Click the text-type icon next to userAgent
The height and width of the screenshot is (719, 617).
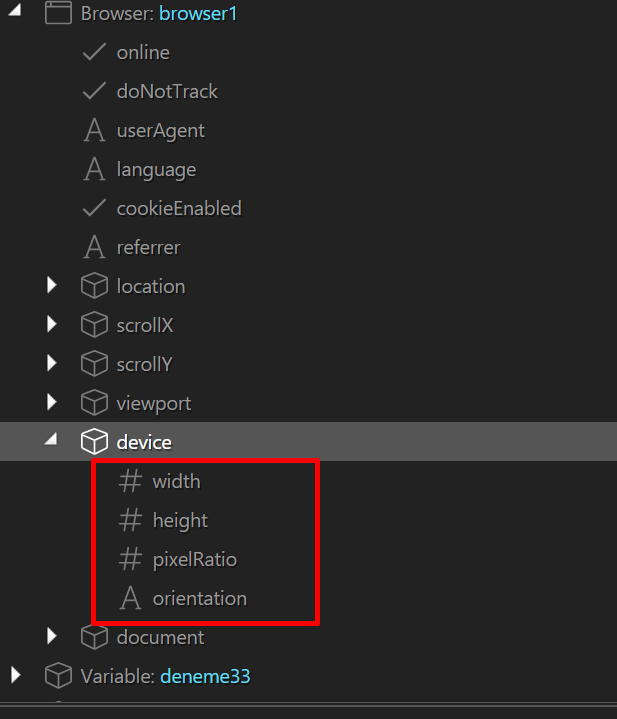pos(94,130)
